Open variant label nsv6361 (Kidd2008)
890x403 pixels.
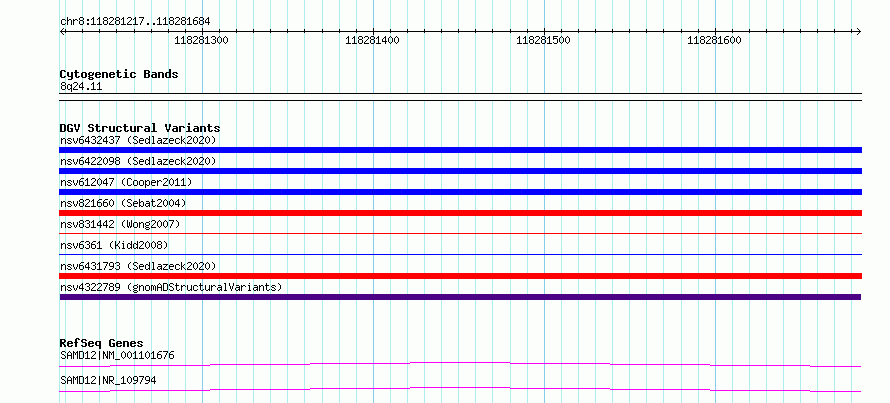114,245
